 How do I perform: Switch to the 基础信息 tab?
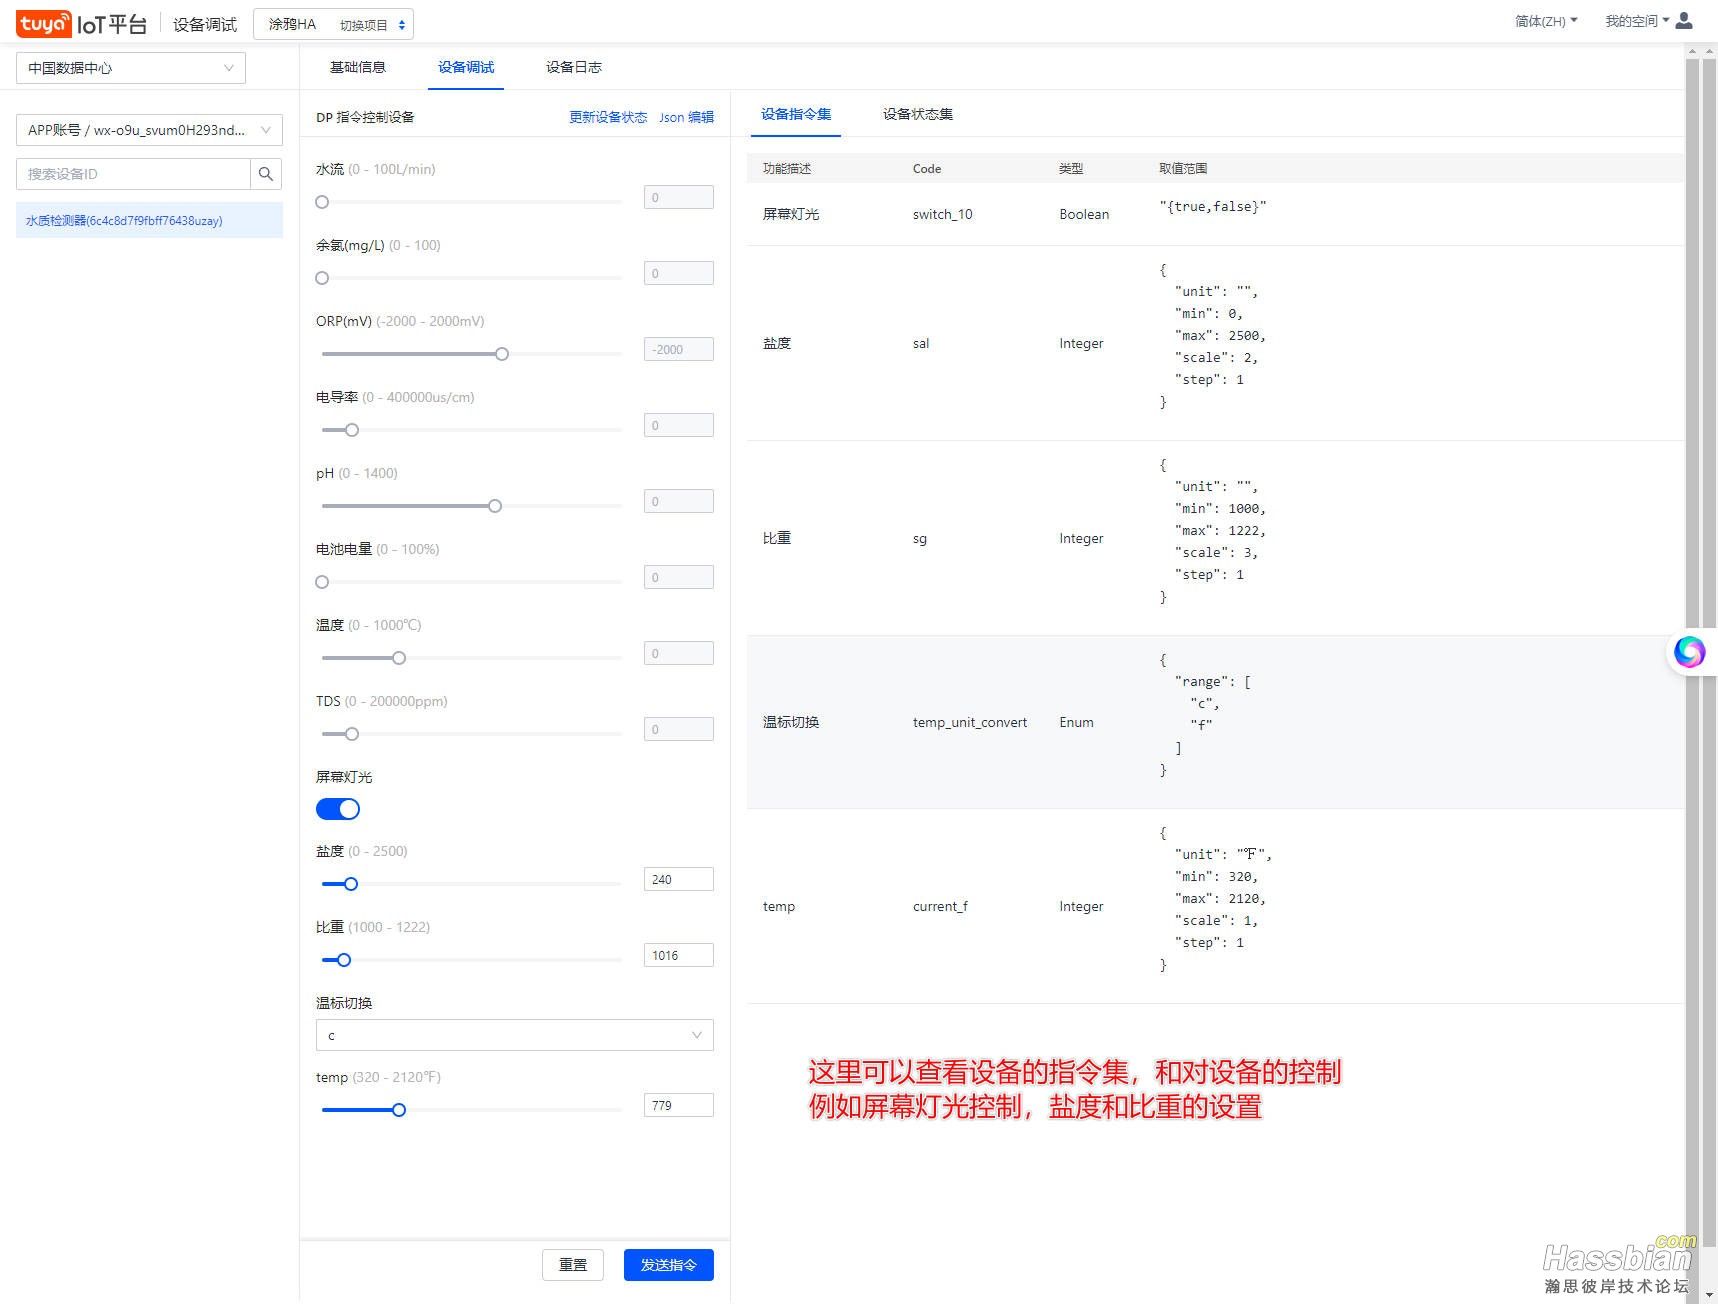pos(358,67)
